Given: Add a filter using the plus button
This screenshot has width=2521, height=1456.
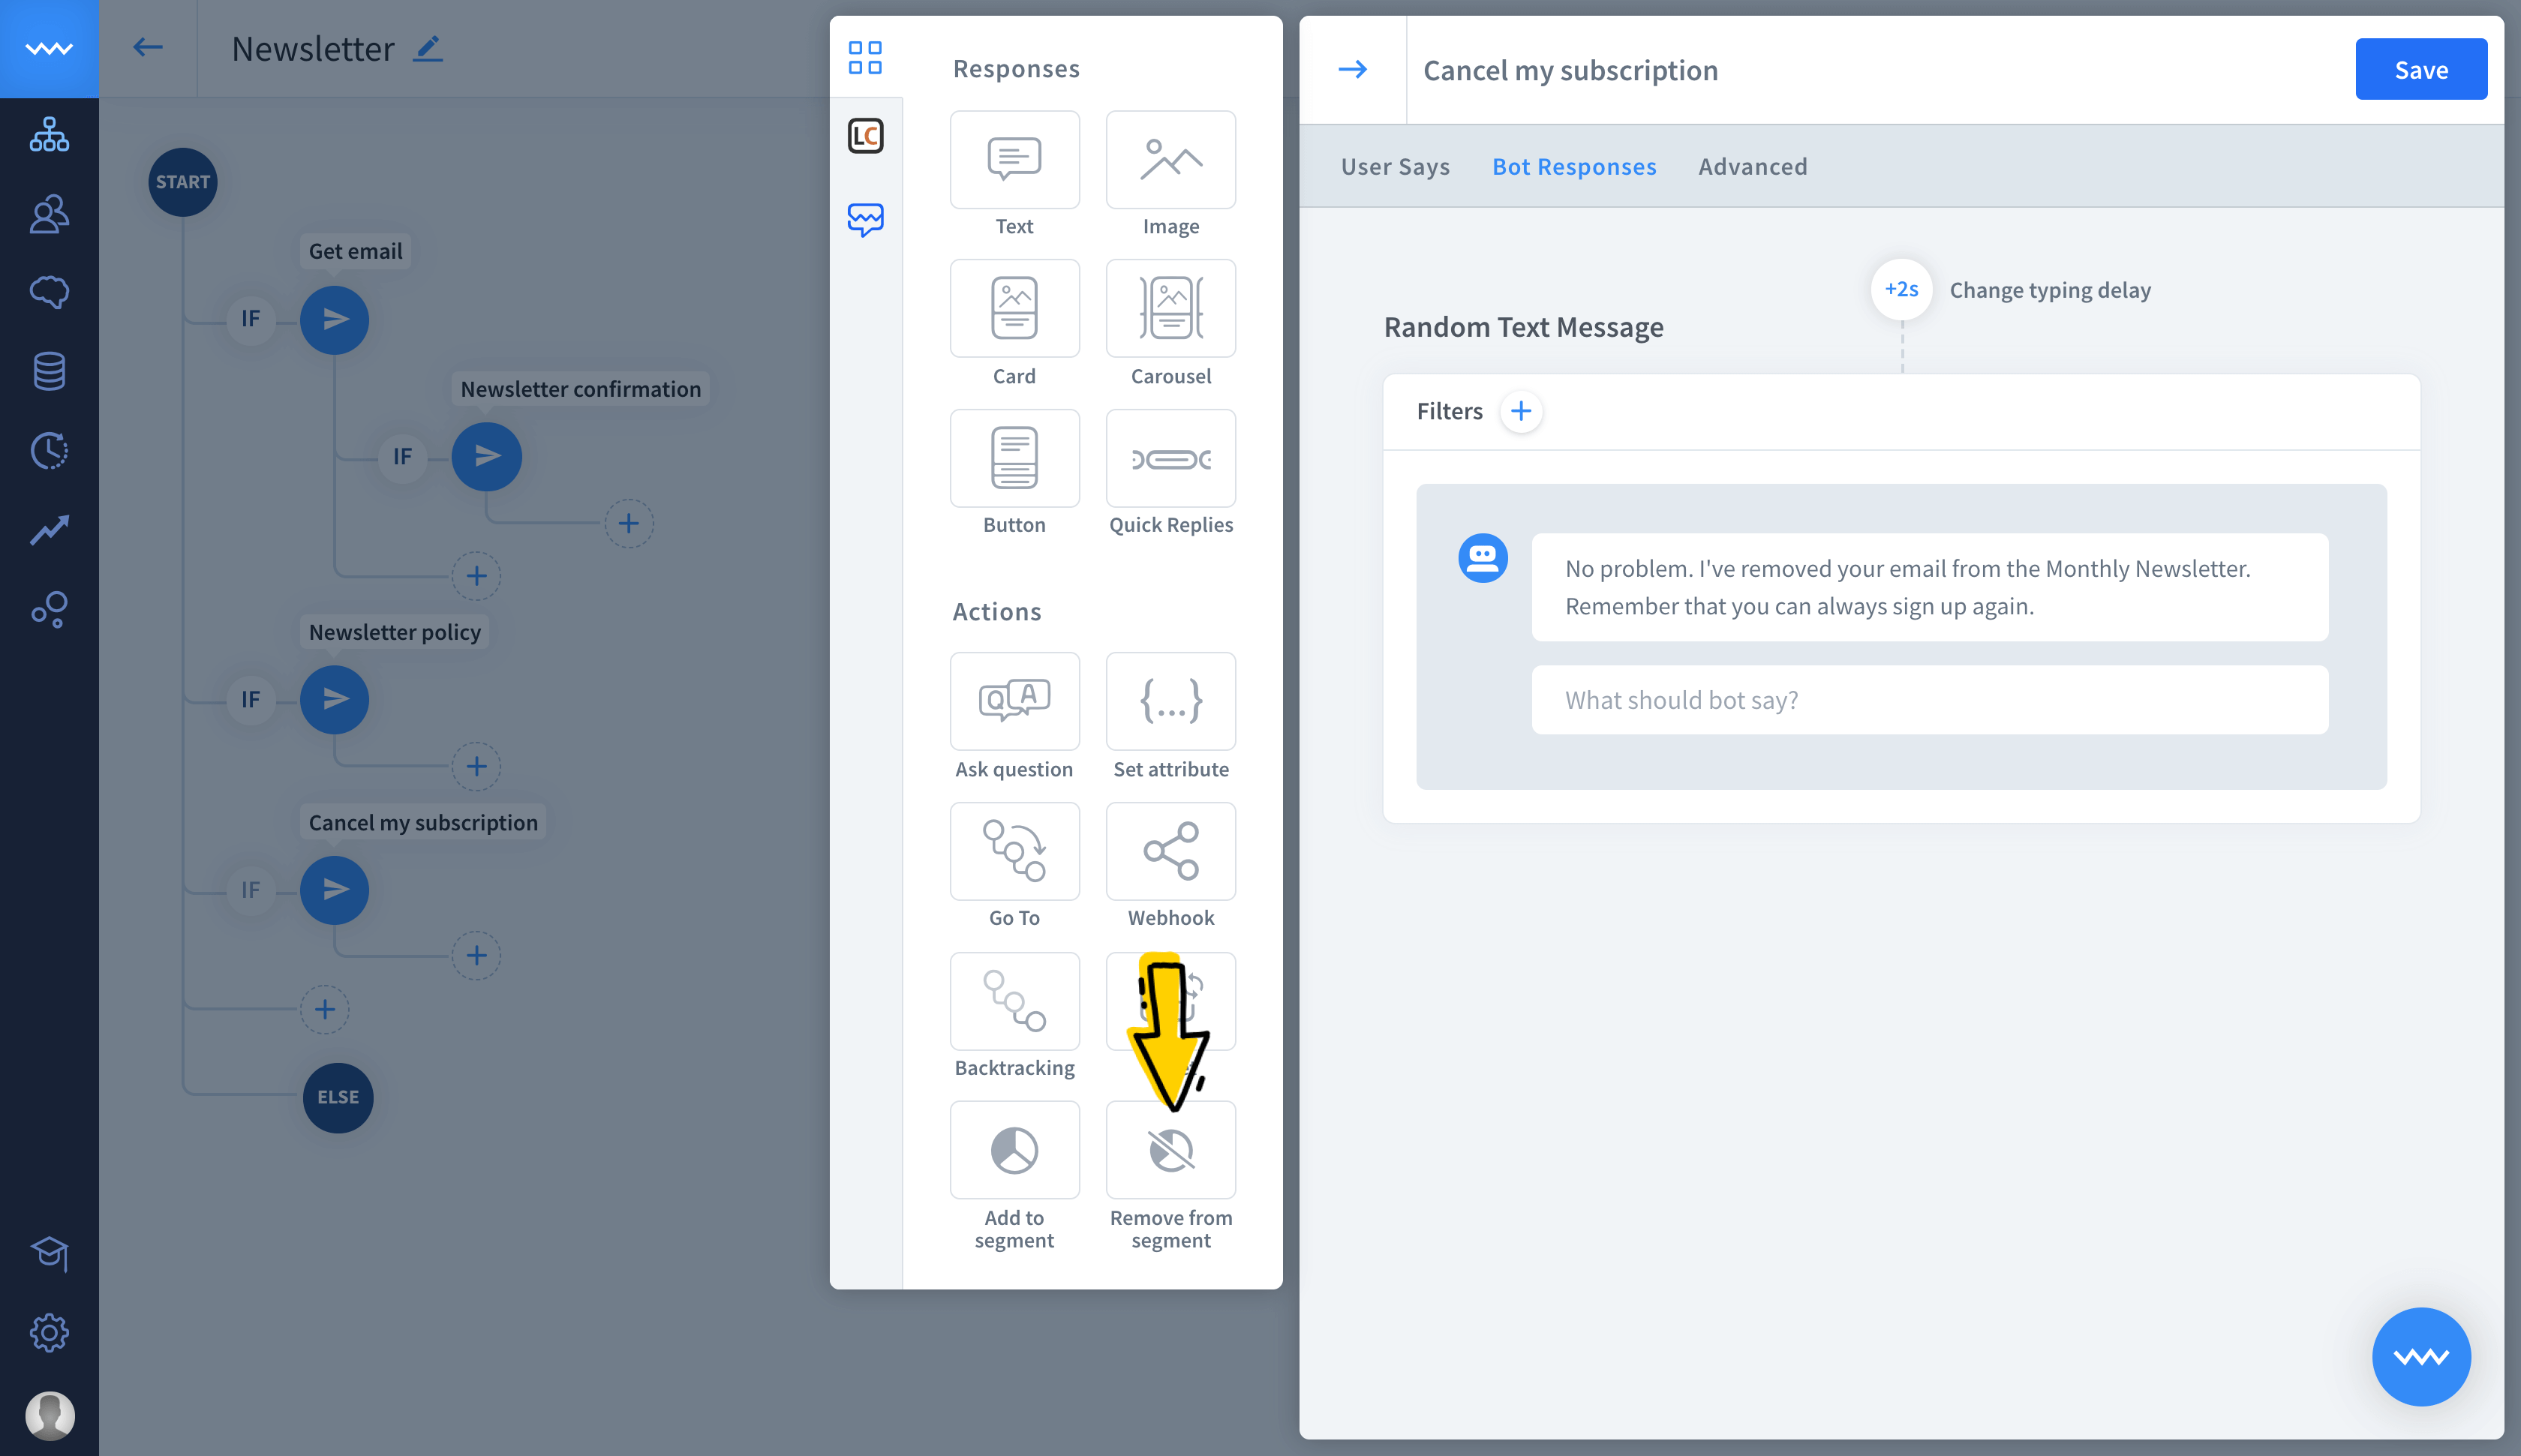Looking at the screenshot, I should click(1520, 411).
